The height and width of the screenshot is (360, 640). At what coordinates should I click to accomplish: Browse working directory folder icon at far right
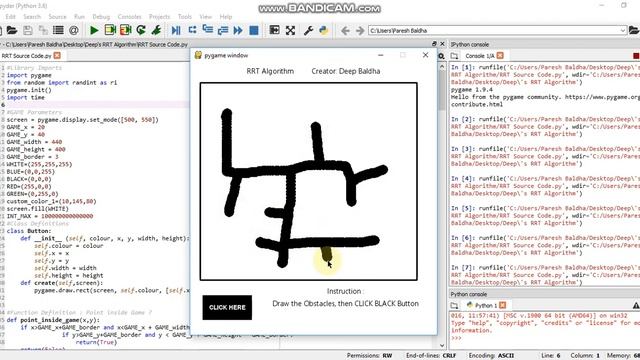[634, 30]
